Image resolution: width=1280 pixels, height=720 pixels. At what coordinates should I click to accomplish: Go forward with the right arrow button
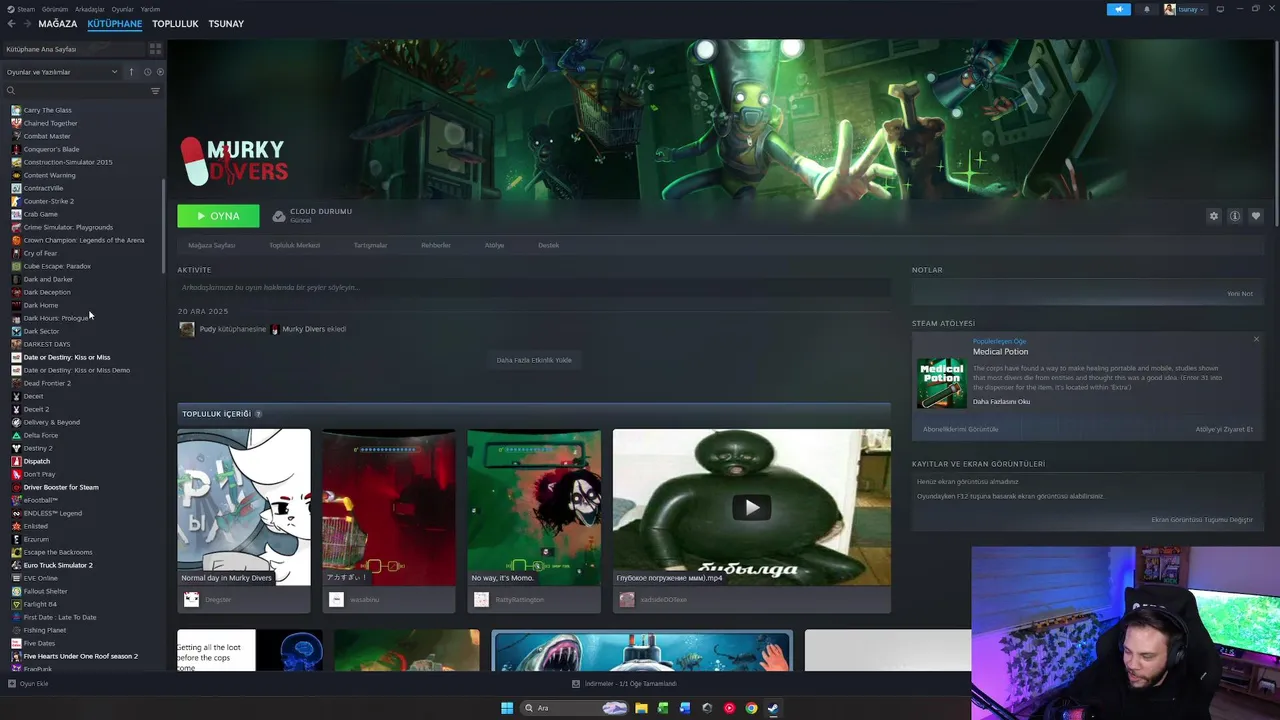[x=27, y=24]
